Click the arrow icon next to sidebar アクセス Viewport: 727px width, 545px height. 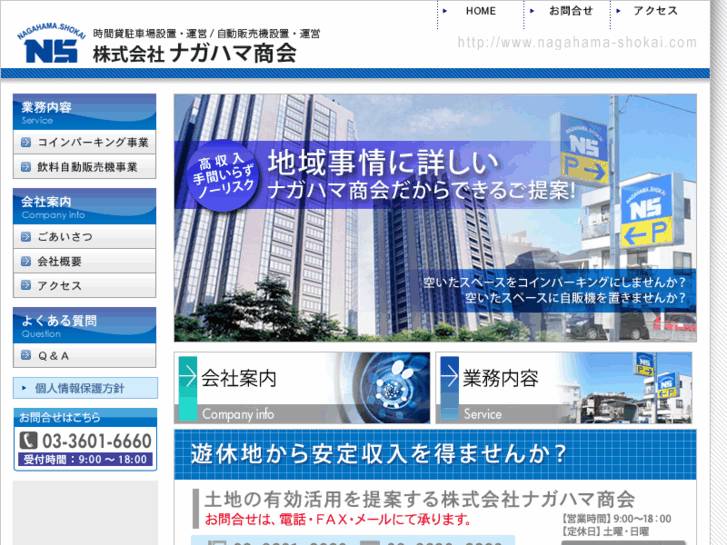(26, 286)
